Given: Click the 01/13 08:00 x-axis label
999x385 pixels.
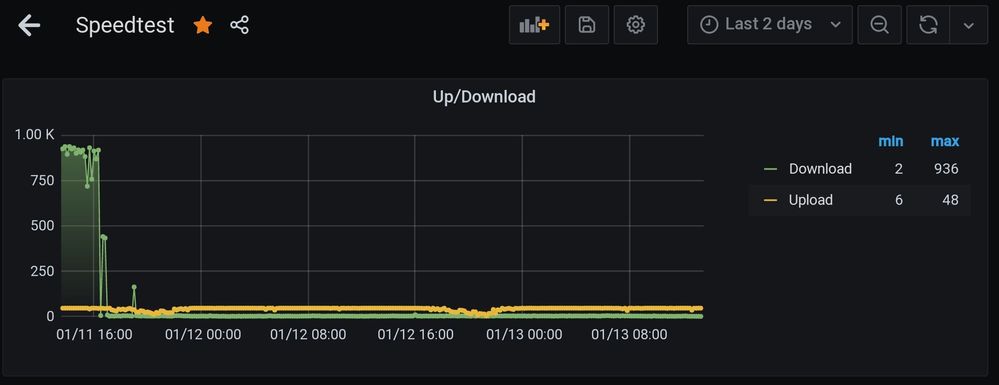Looking at the screenshot, I should [x=629, y=335].
